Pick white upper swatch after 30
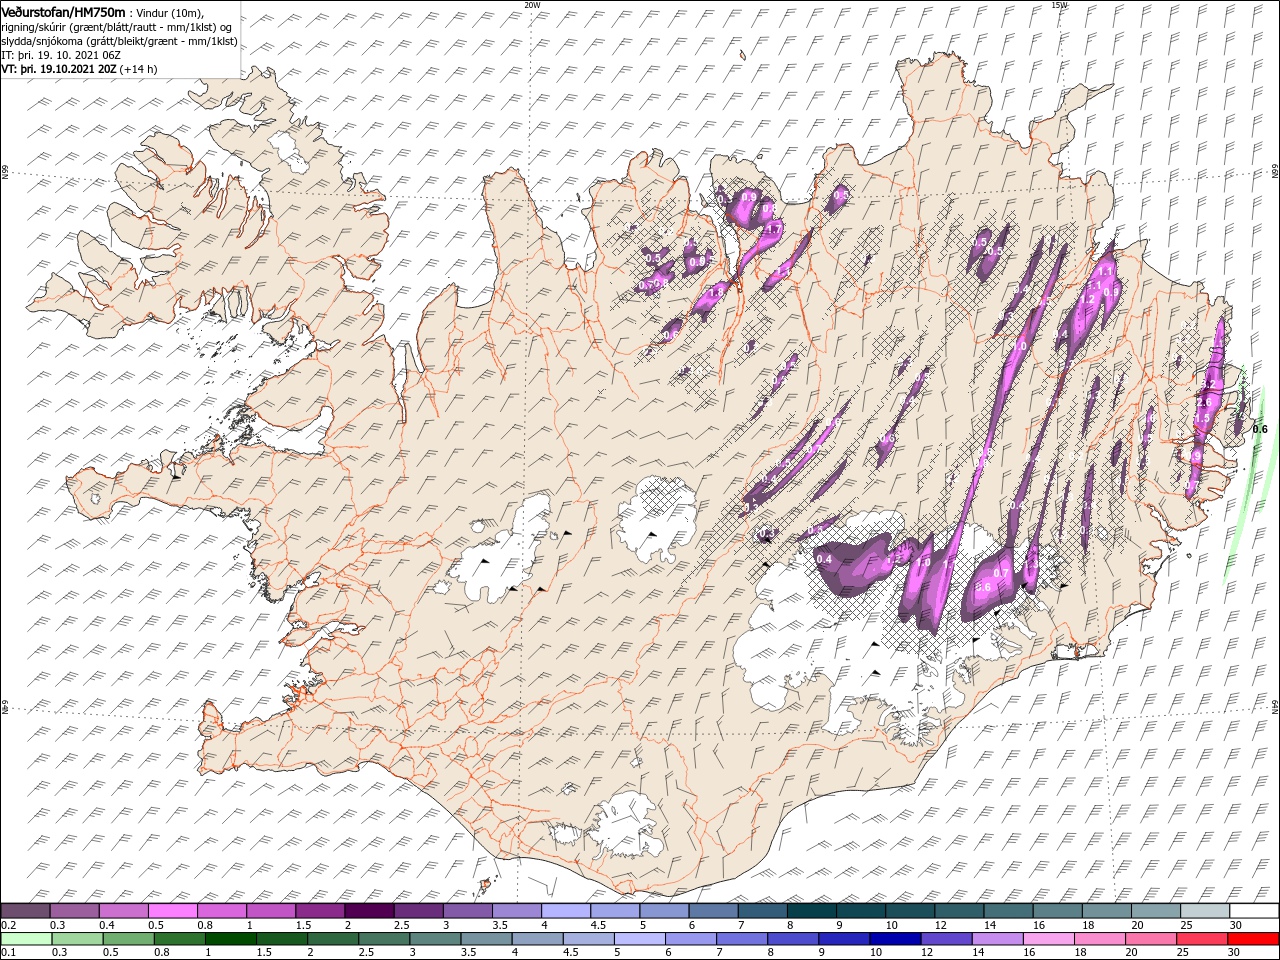Image resolution: width=1280 pixels, height=960 pixels. pyautogui.click(x=1253, y=911)
